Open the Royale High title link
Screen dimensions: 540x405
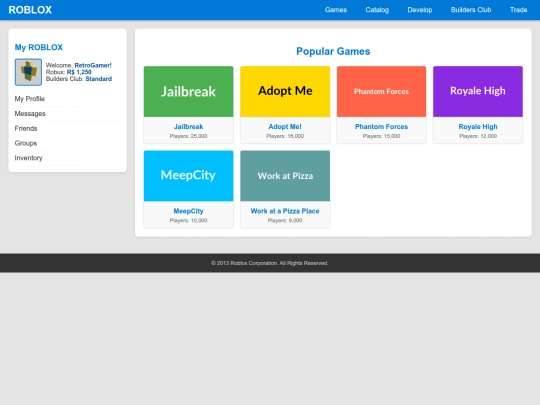point(478,127)
